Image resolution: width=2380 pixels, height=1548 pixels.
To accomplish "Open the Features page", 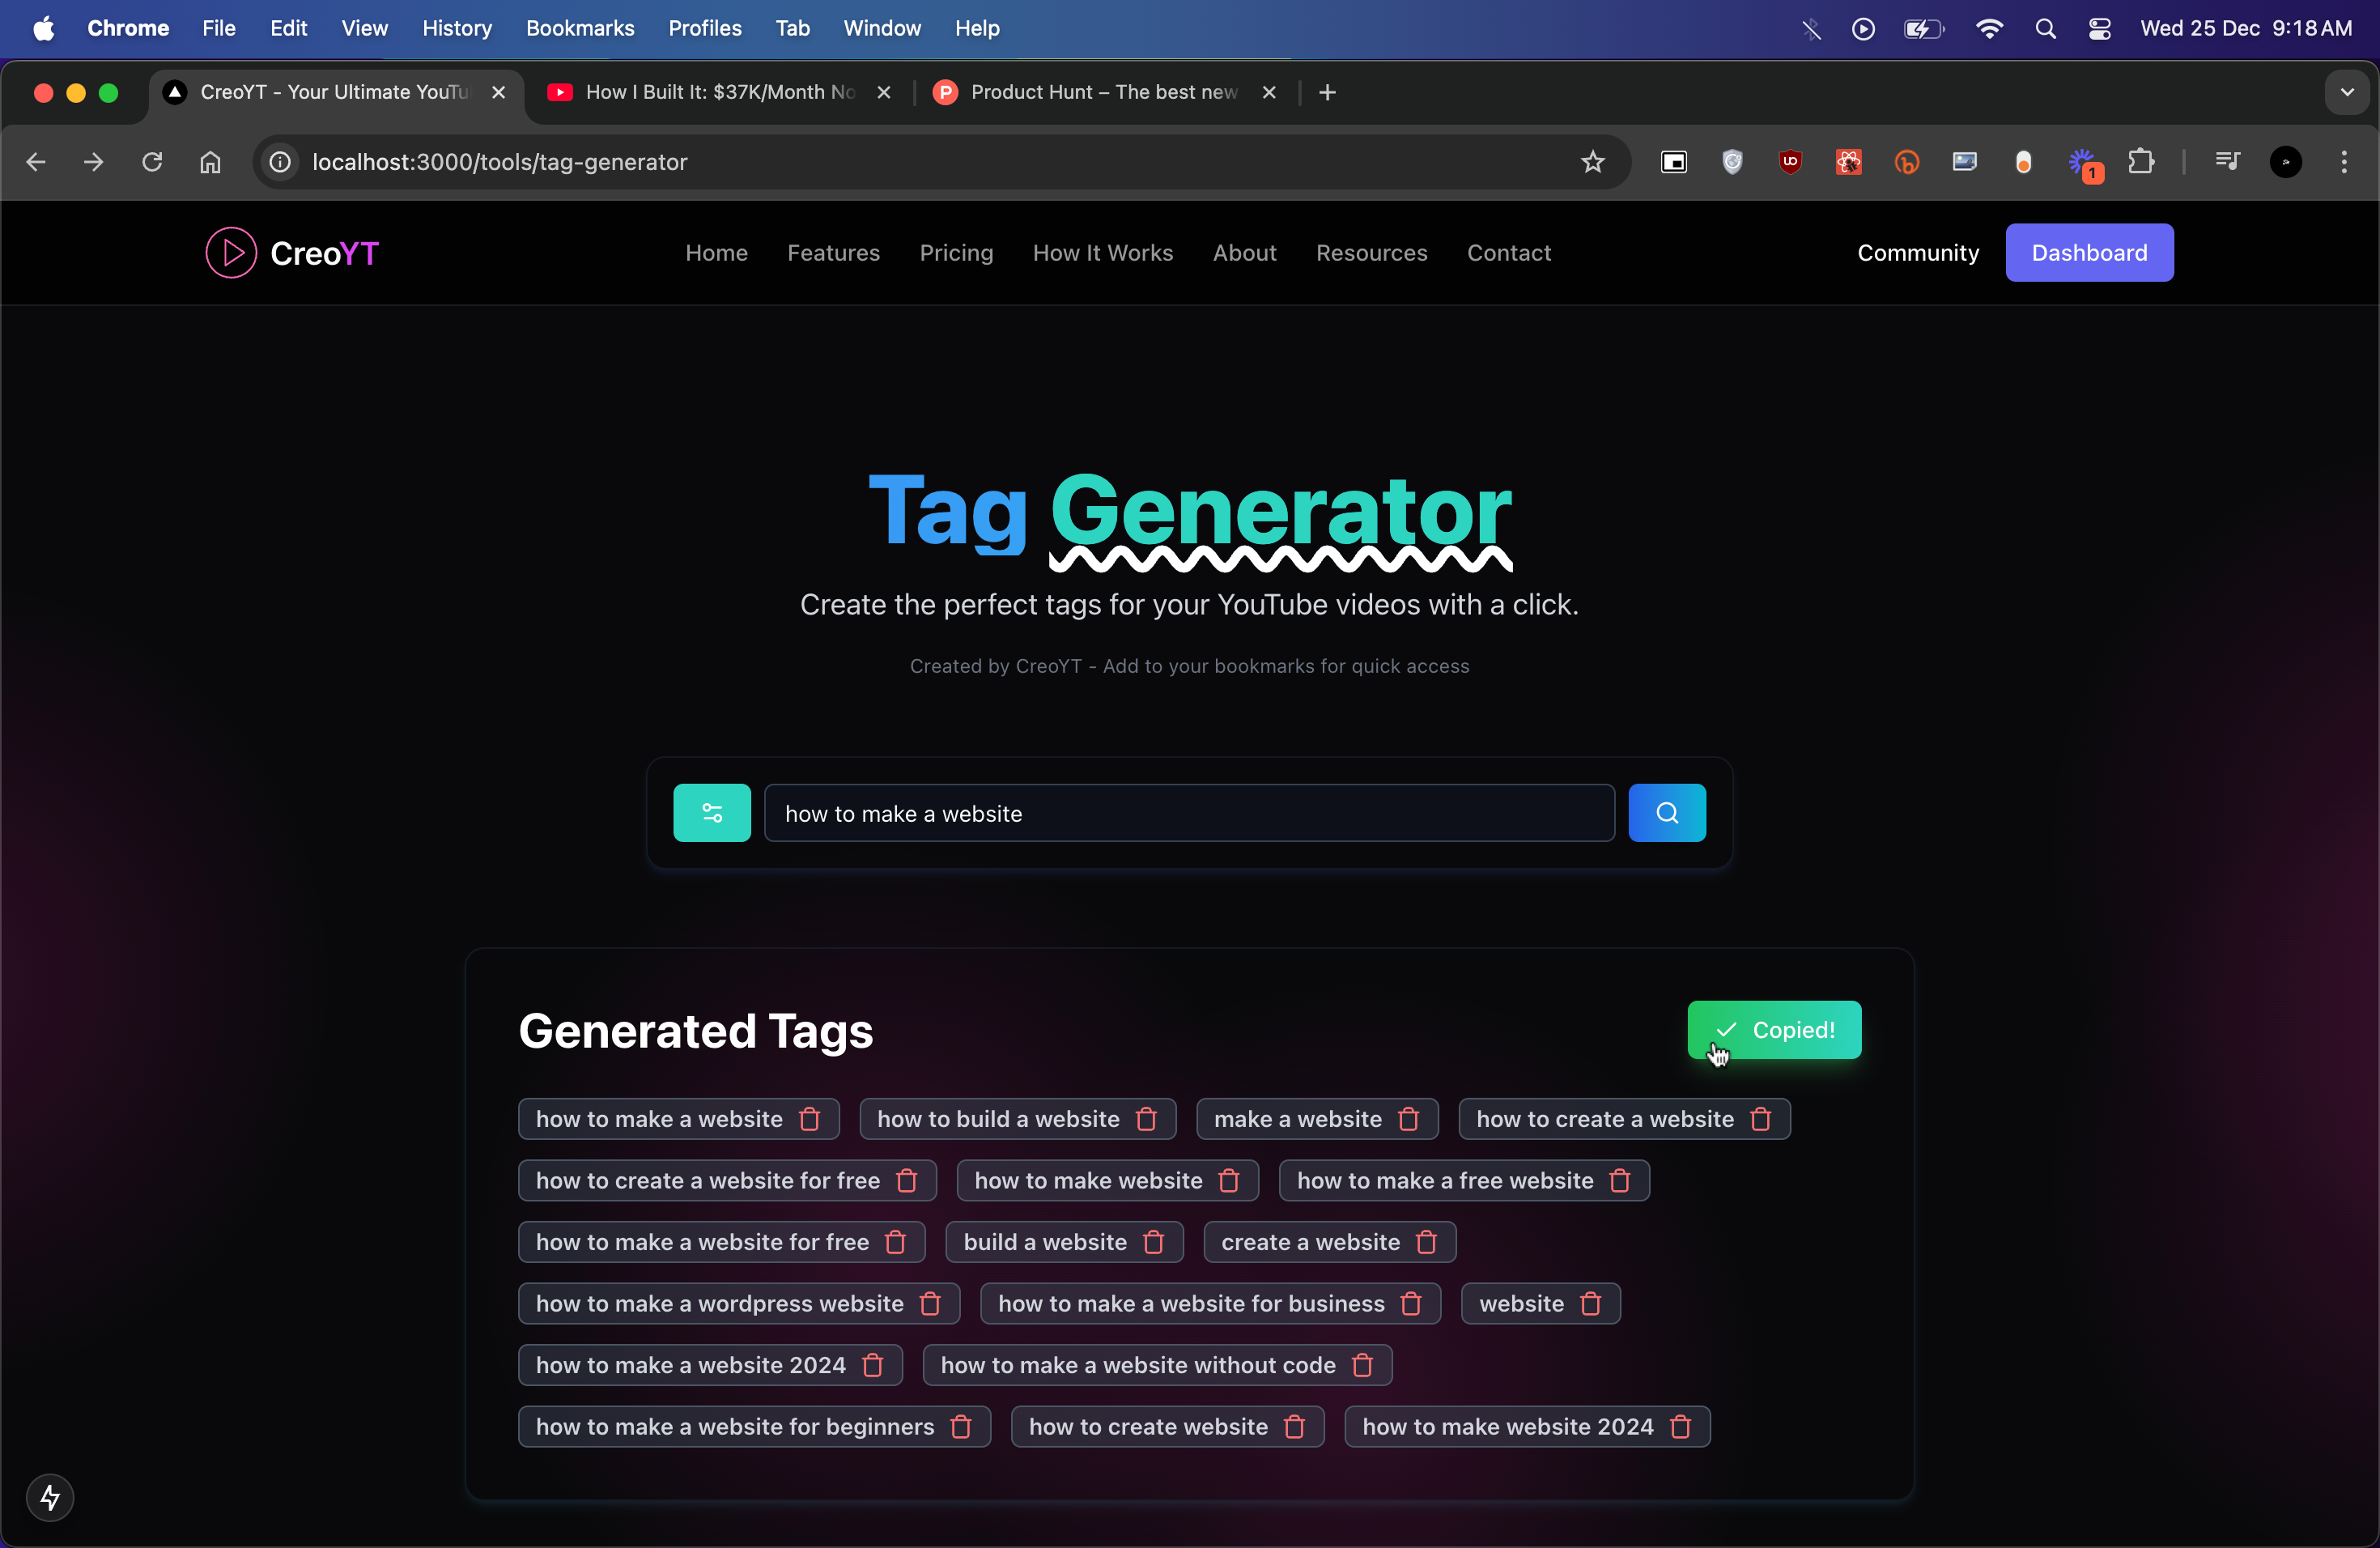I will tap(833, 252).
